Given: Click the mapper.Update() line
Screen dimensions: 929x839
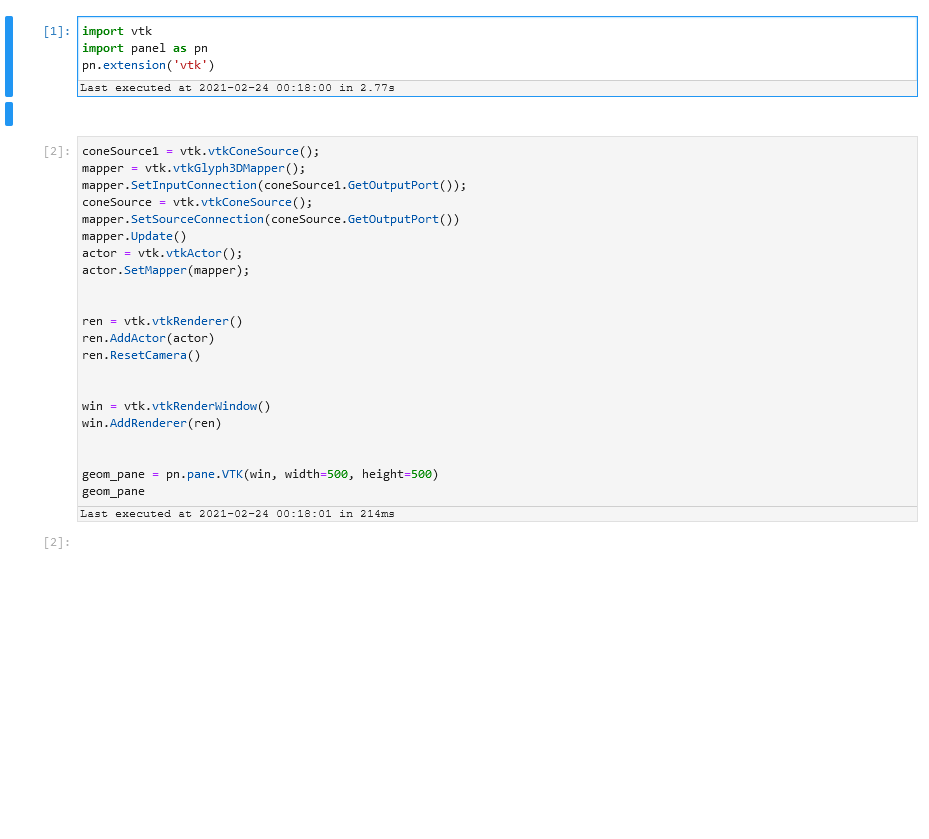Looking at the screenshot, I should tap(131, 236).
